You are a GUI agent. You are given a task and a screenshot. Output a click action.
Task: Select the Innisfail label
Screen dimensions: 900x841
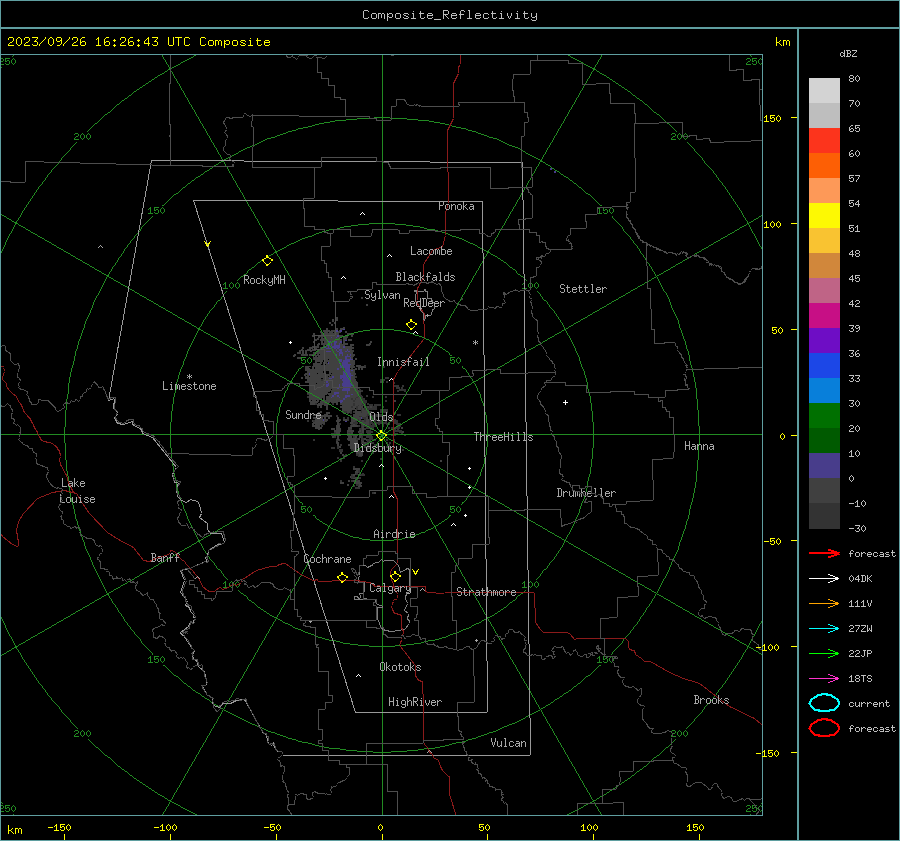[x=403, y=362]
